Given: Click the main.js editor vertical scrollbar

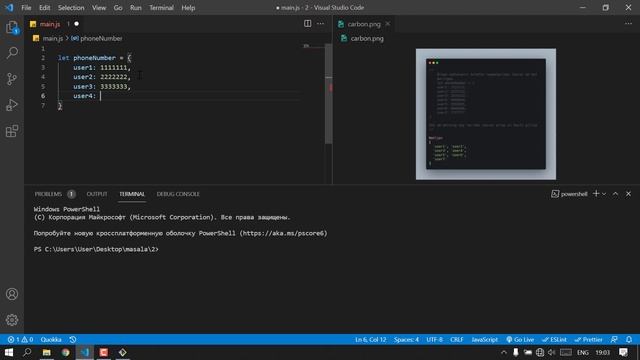Looking at the screenshot, I should tap(329, 94).
